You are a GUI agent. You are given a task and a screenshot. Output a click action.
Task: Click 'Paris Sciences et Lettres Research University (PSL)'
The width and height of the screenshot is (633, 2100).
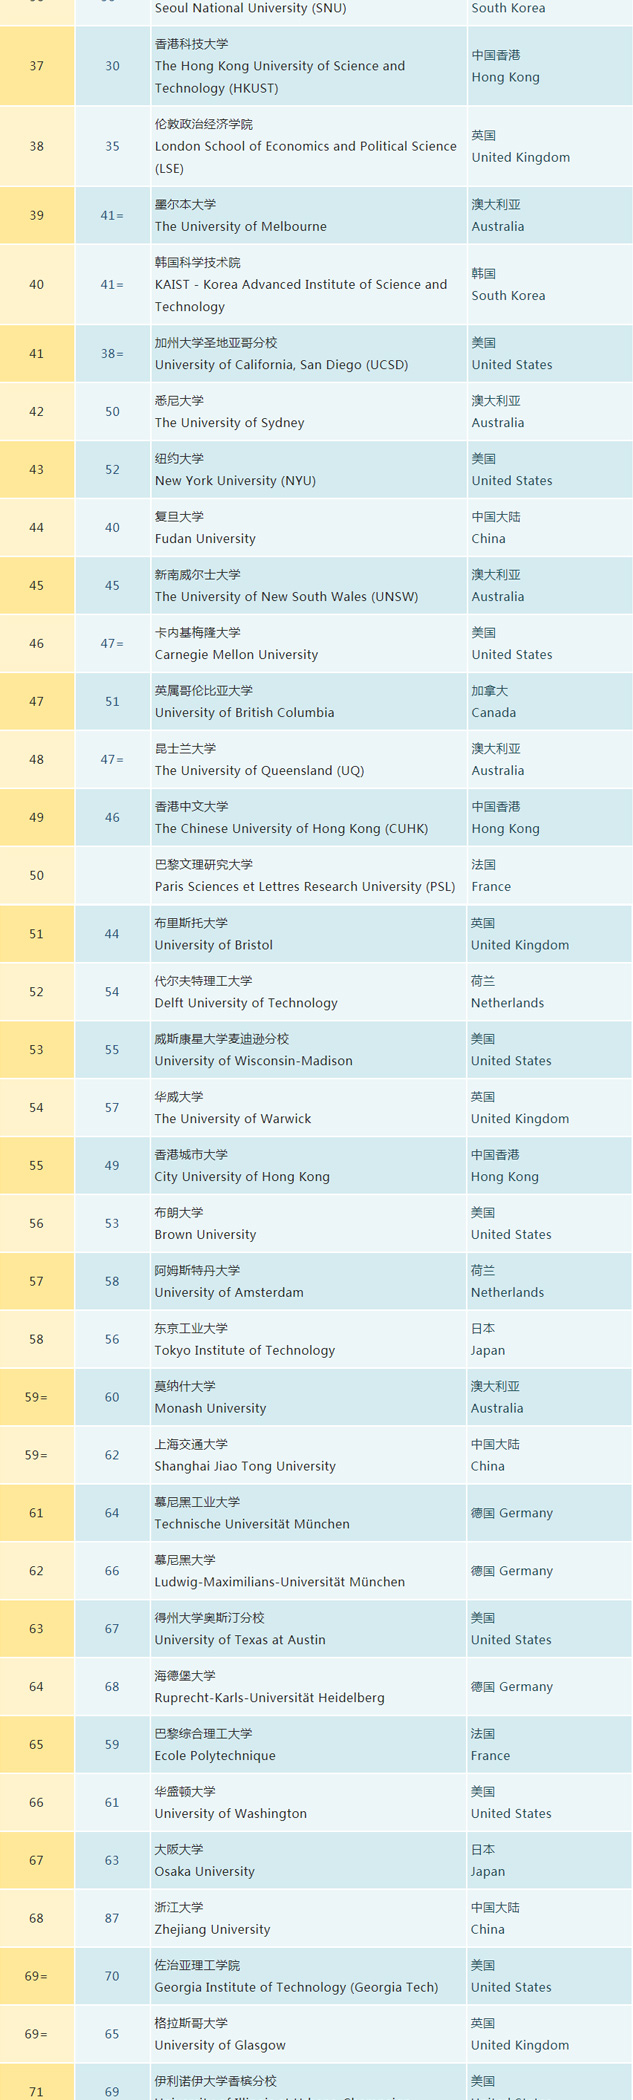[x=305, y=887]
